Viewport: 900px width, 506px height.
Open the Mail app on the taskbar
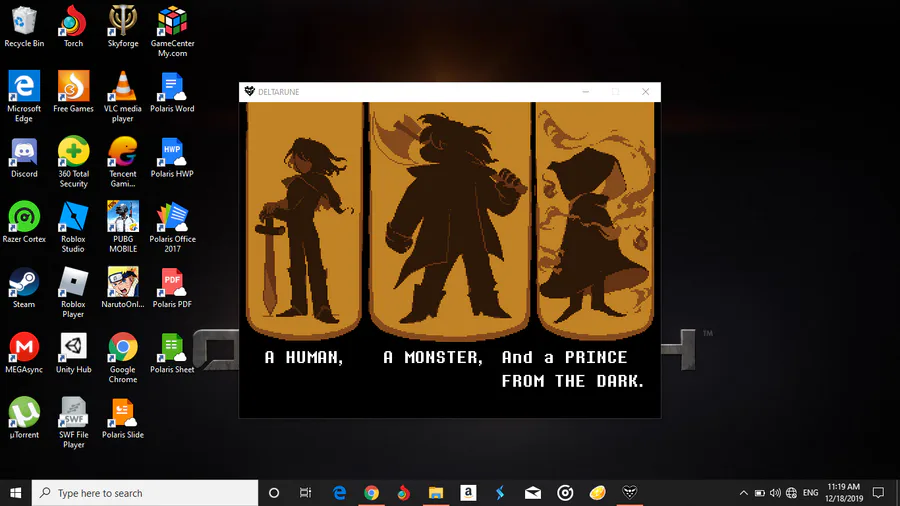[533, 493]
